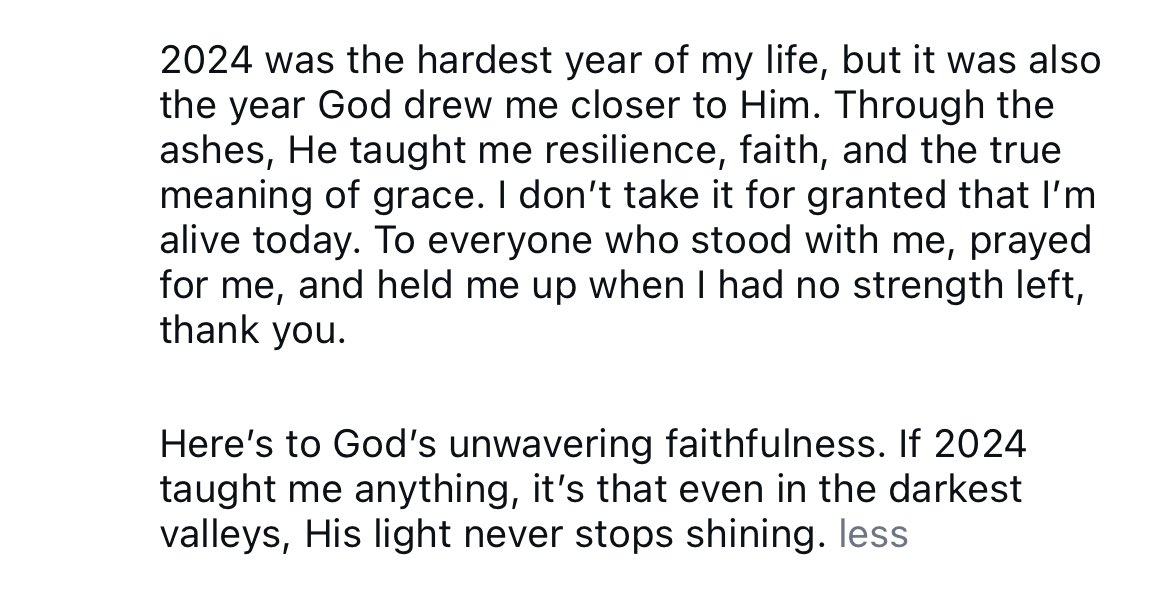Click the words "thank you." ending the first paragraph
This screenshot has width=1169, height=611.
[x=252, y=331]
